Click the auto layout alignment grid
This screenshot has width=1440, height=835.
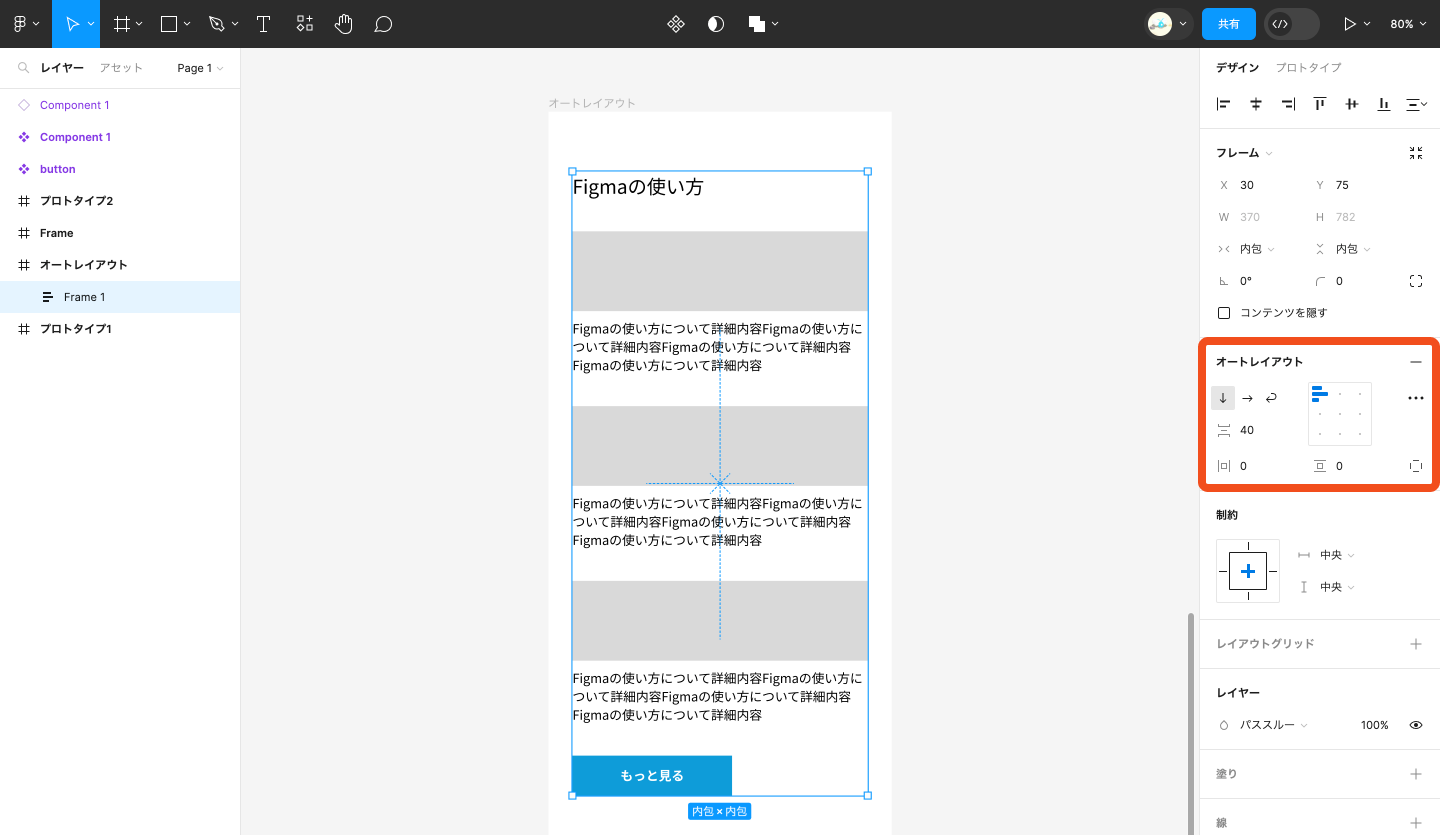1340,414
